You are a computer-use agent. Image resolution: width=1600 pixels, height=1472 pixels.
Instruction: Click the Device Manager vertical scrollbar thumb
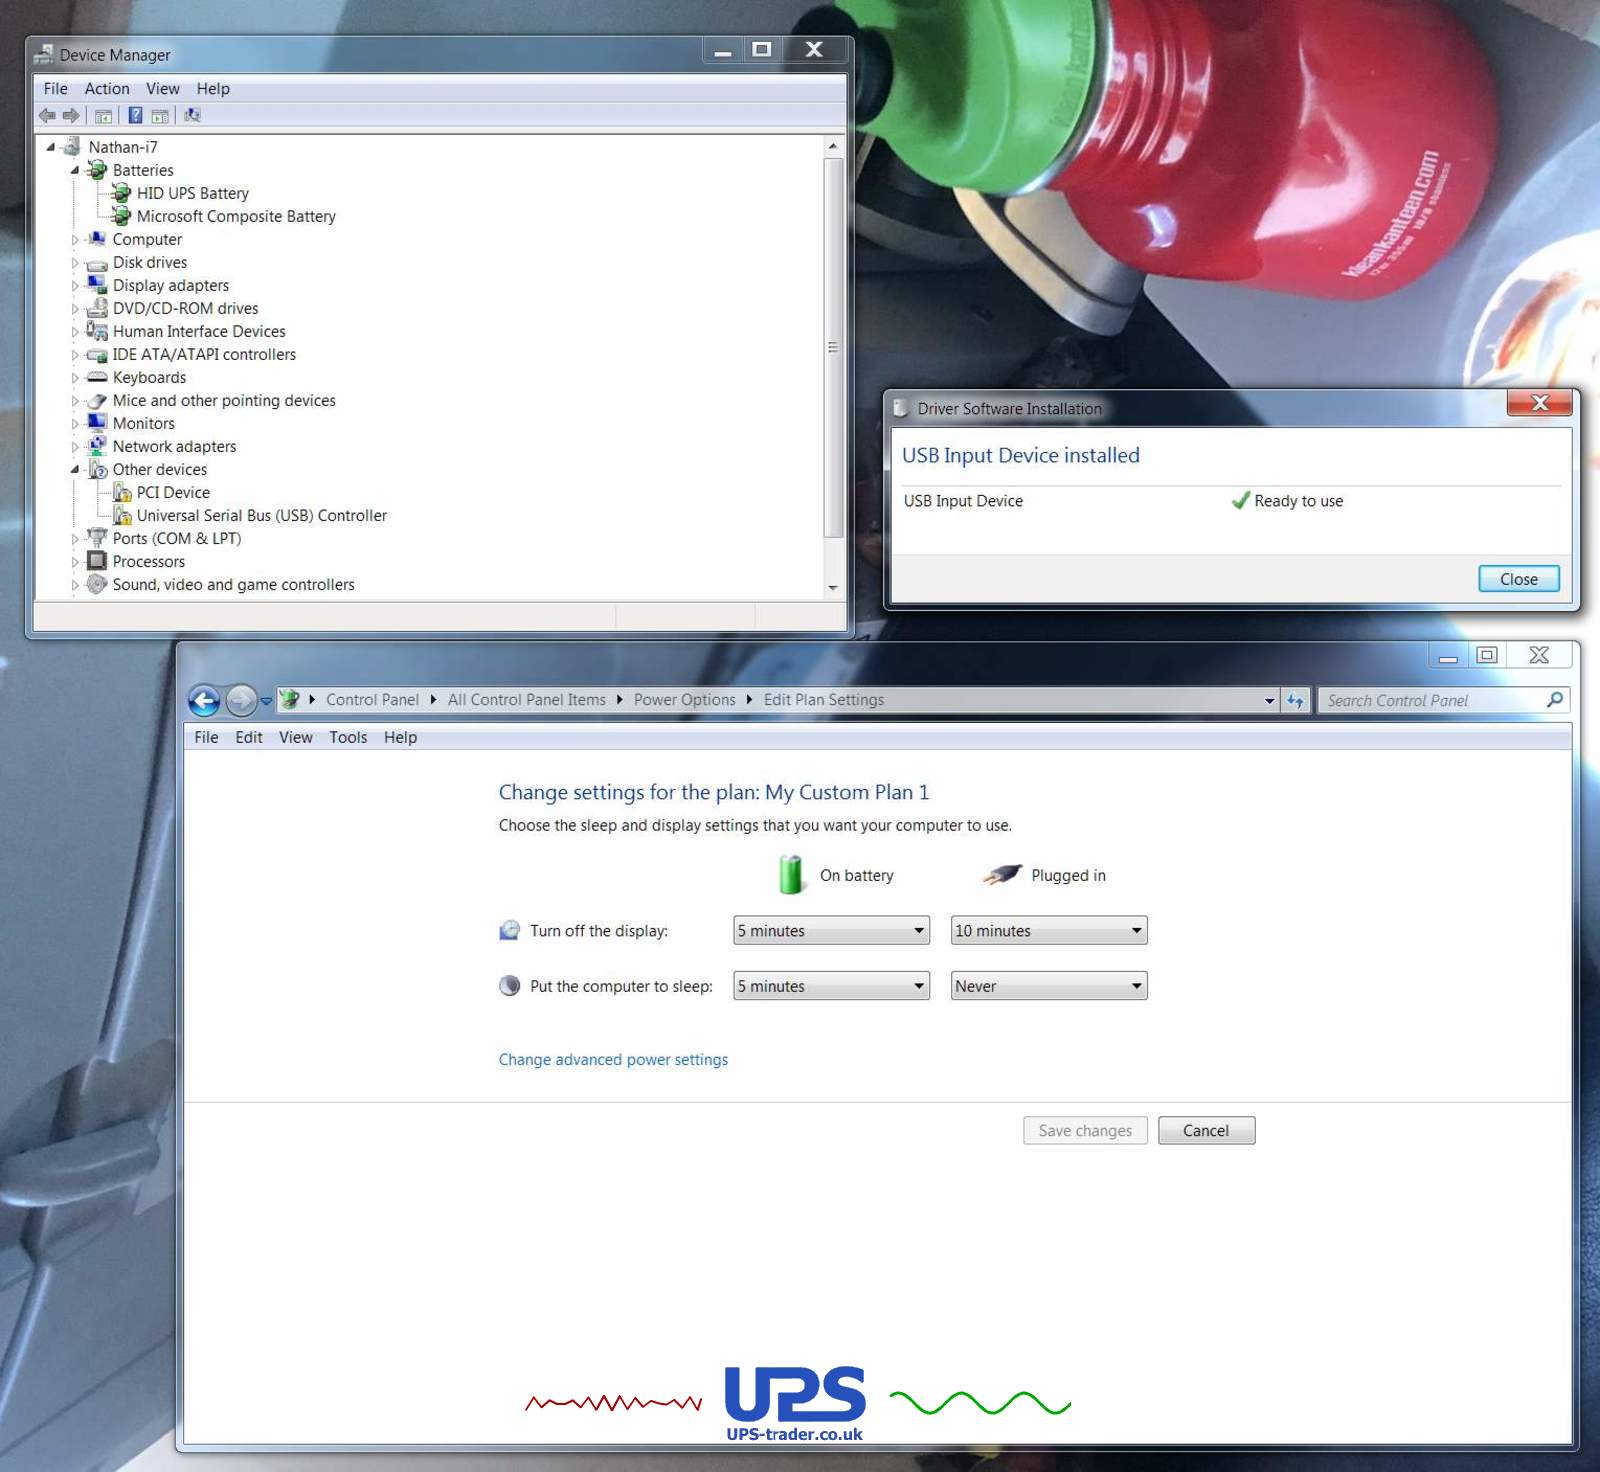[x=832, y=347]
